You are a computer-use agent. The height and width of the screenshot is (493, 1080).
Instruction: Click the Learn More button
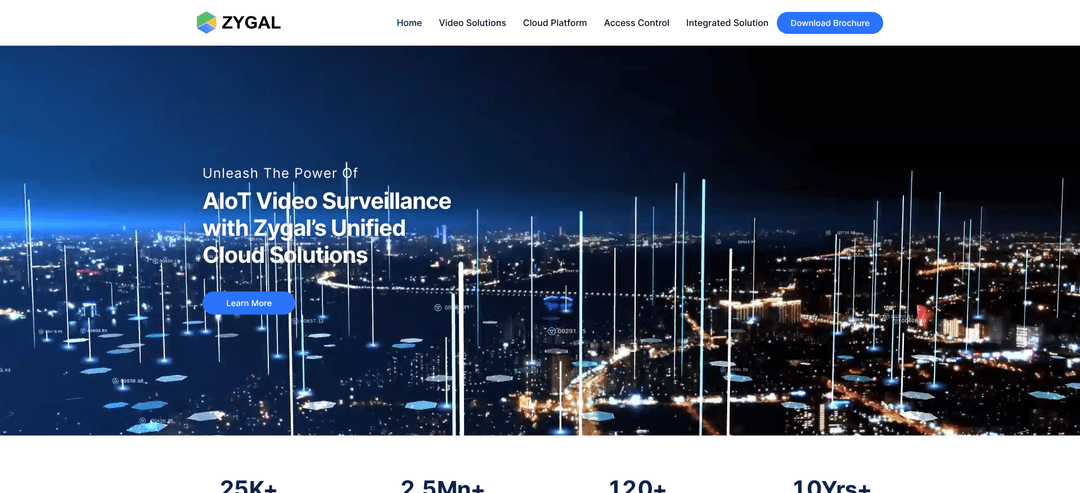tap(249, 303)
